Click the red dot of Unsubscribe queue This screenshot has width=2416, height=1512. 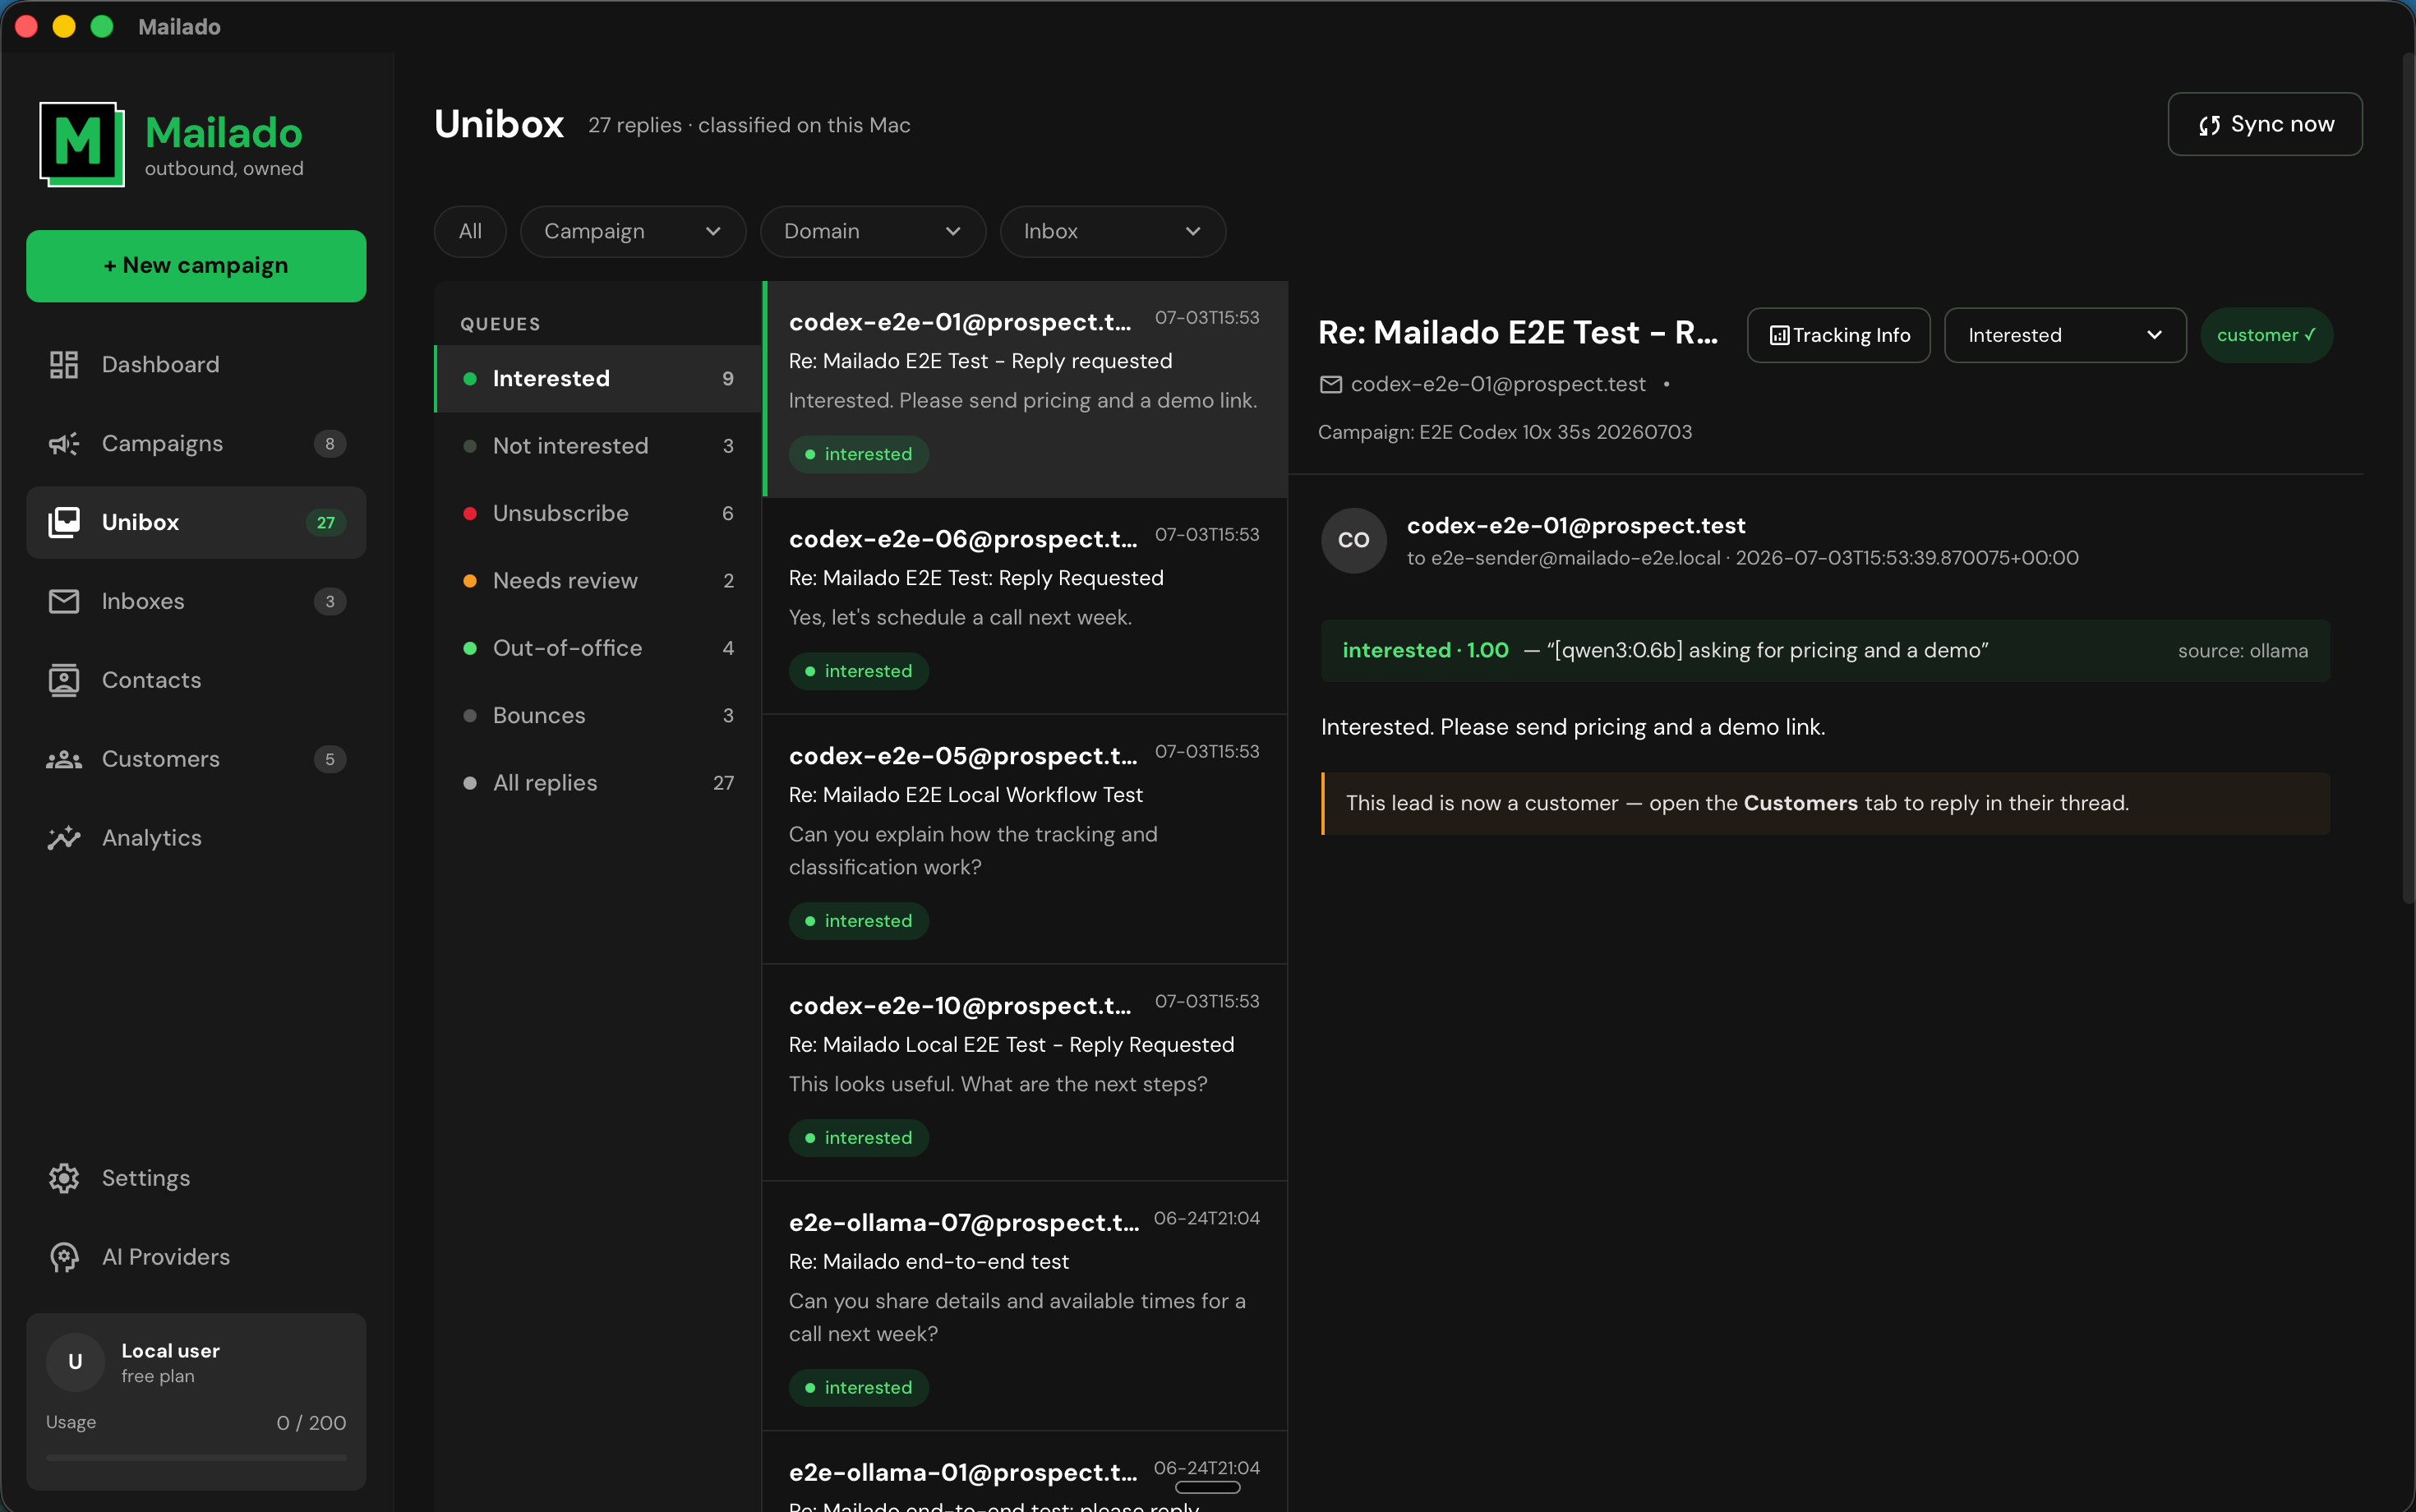pyautogui.click(x=469, y=514)
